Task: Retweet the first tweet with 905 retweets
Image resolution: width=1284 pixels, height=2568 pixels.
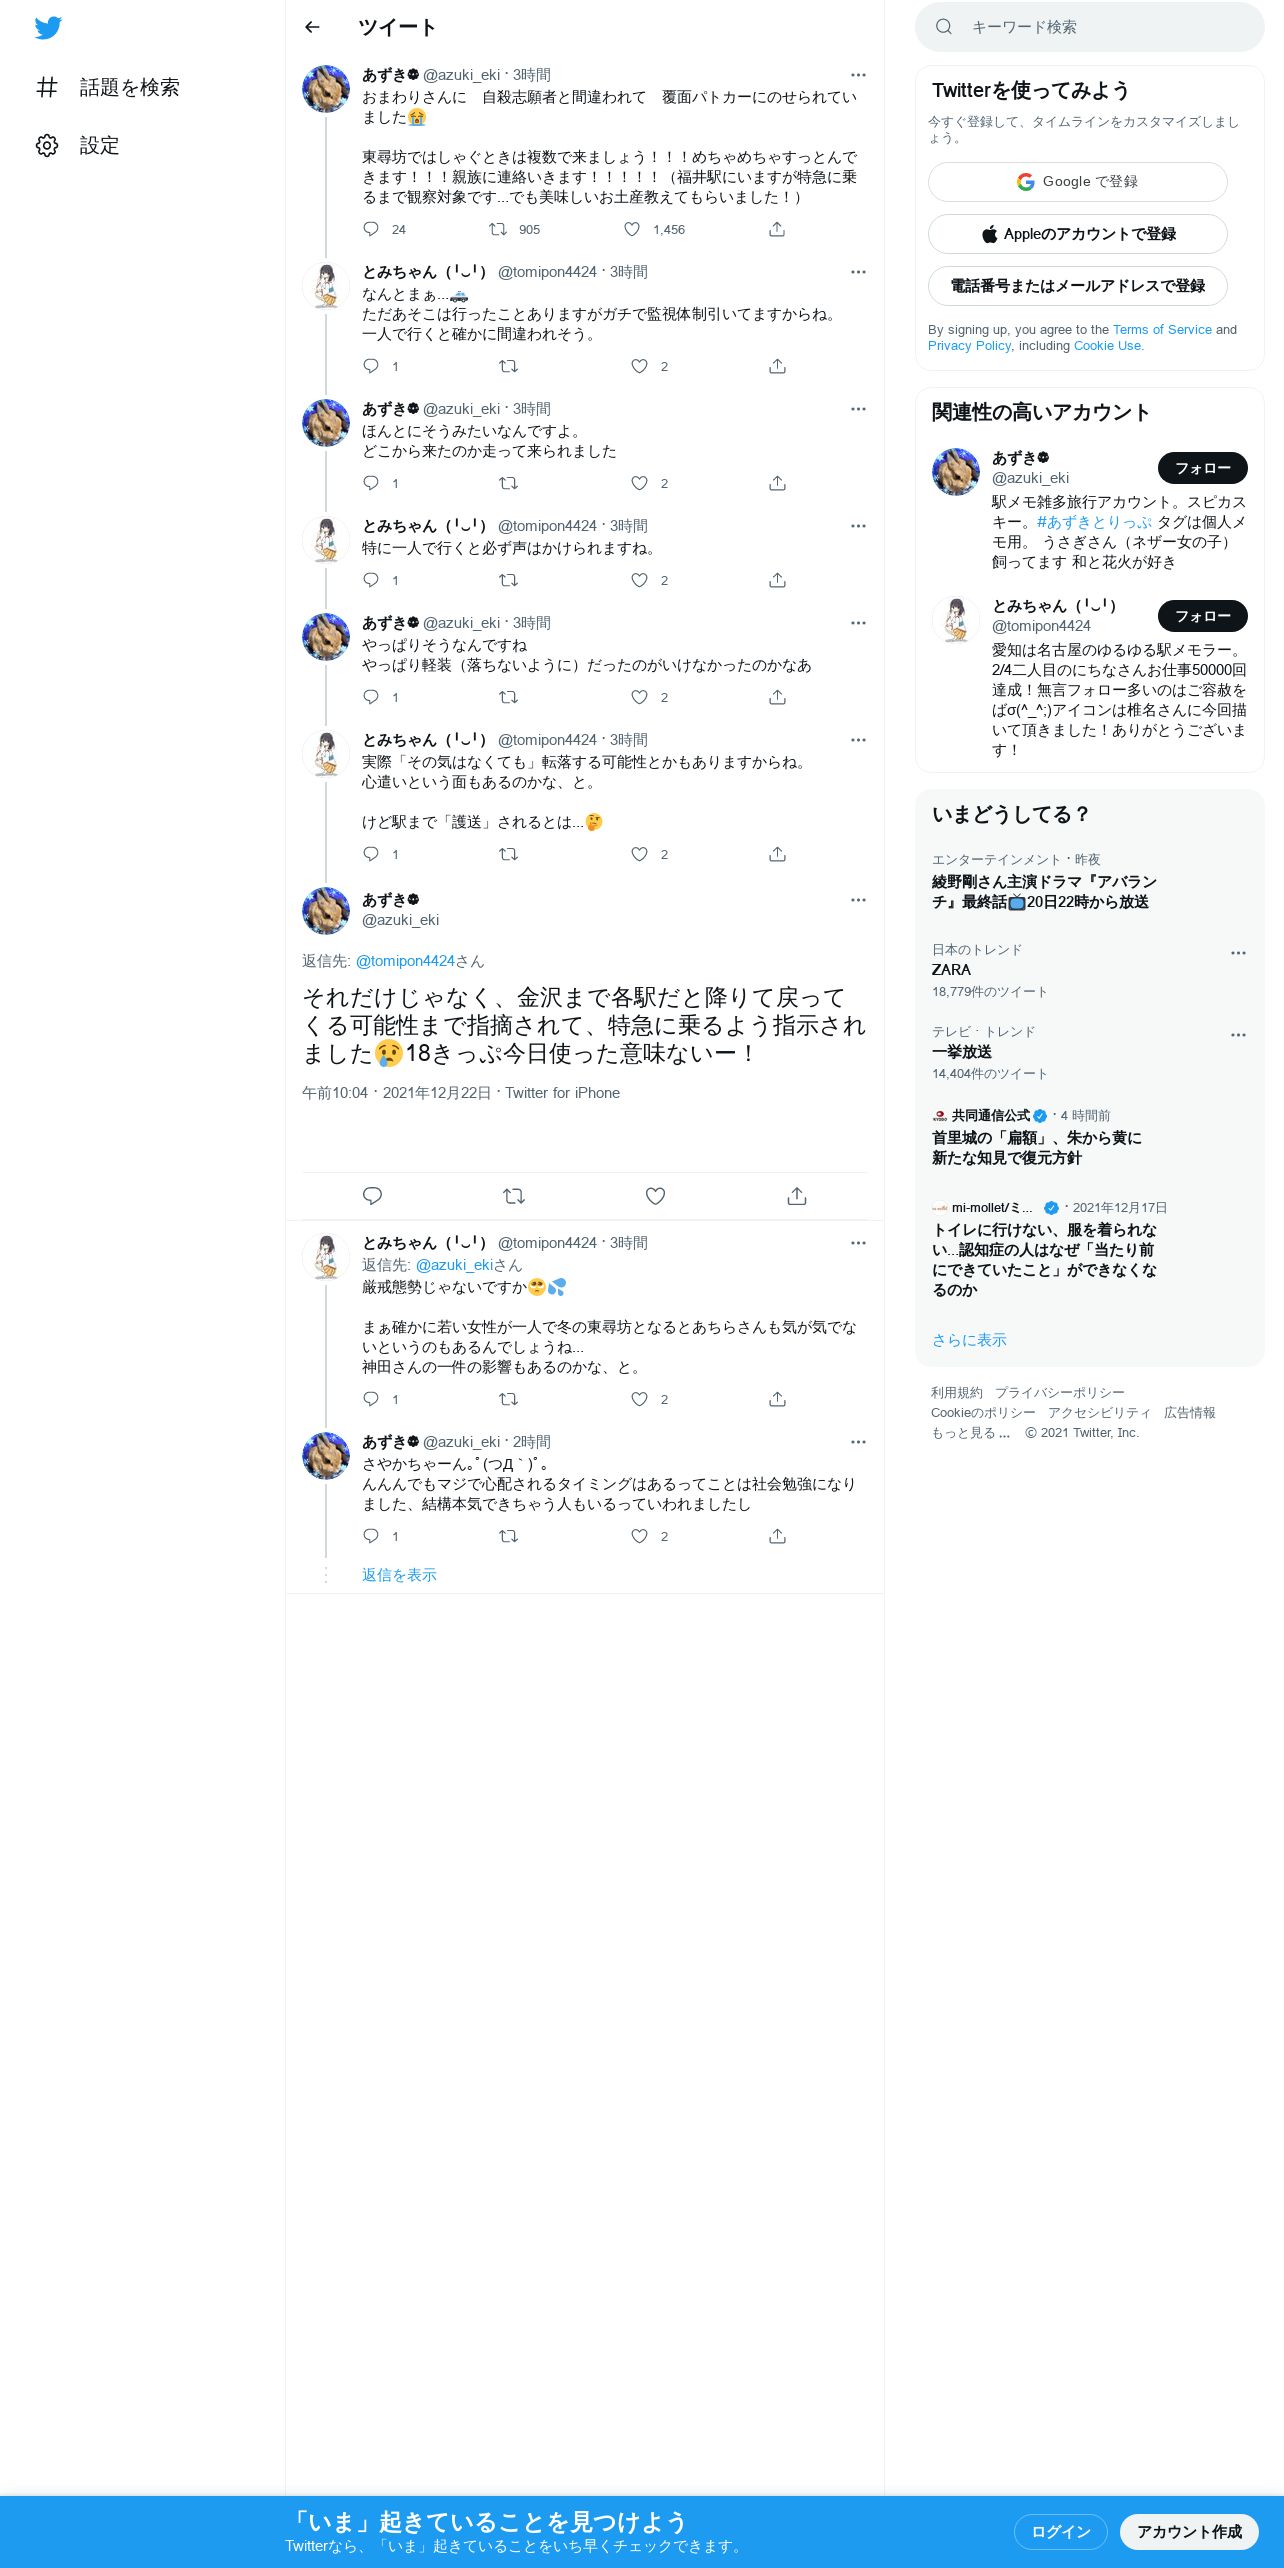Action: point(498,229)
